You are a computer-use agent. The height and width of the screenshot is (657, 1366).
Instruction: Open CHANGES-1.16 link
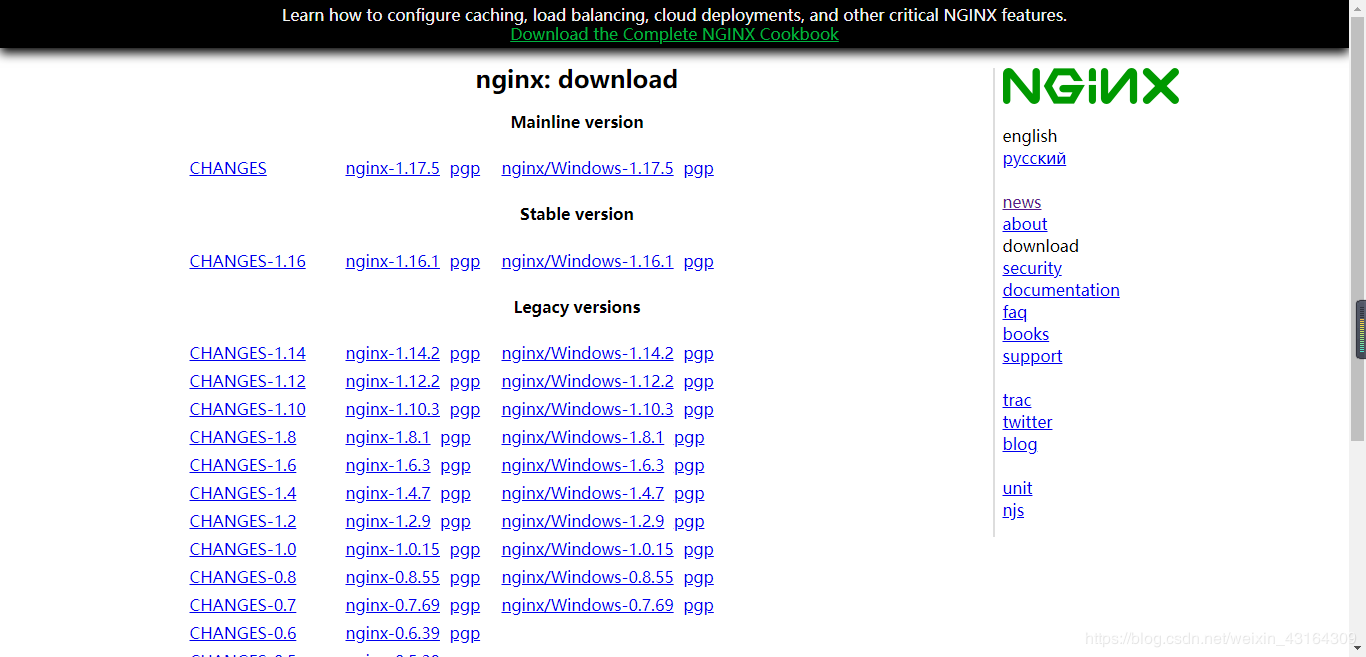click(248, 261)
